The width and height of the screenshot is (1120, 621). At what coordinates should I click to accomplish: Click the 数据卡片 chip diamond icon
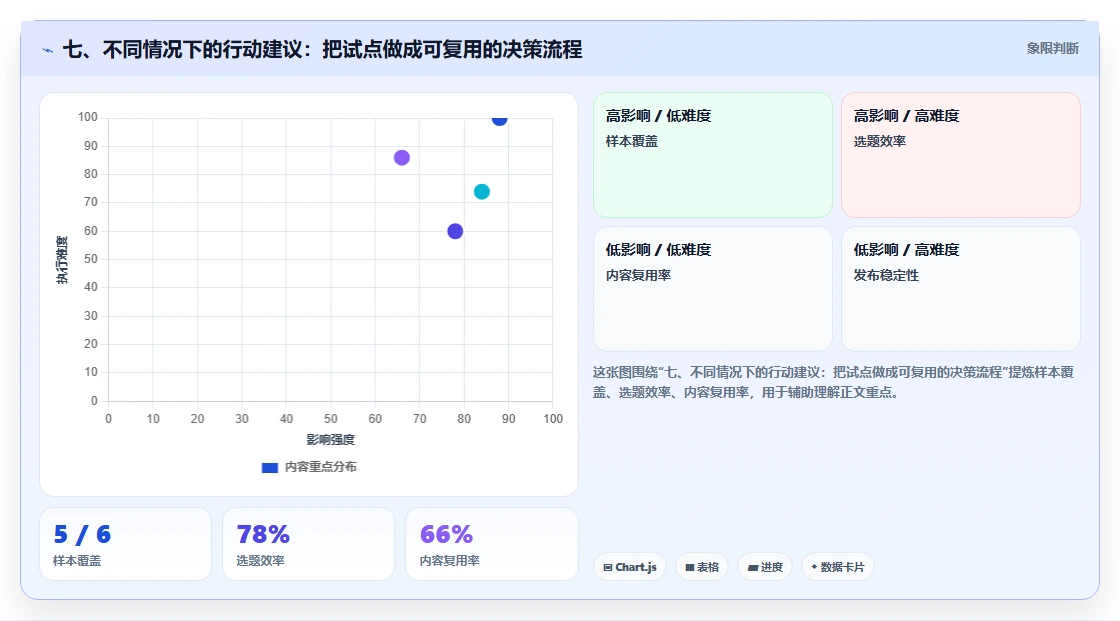[x=814, y=567]
